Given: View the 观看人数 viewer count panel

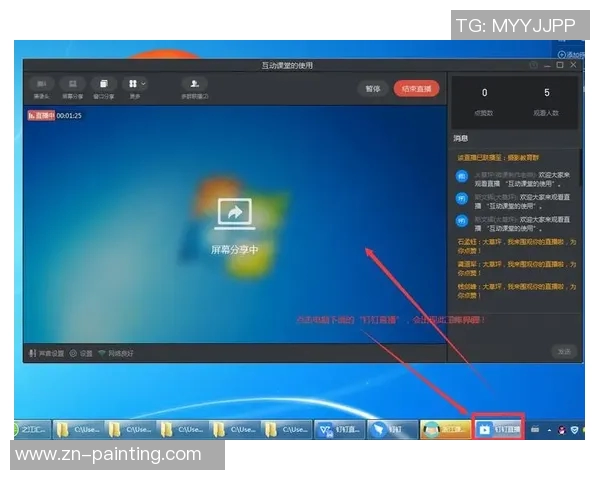Looking at the screenshot, I should tap(546, 102).
